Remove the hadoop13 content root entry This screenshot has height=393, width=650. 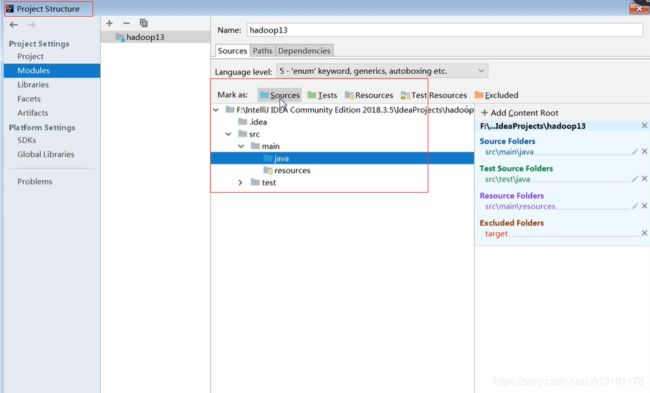click(x=644, y=126)
